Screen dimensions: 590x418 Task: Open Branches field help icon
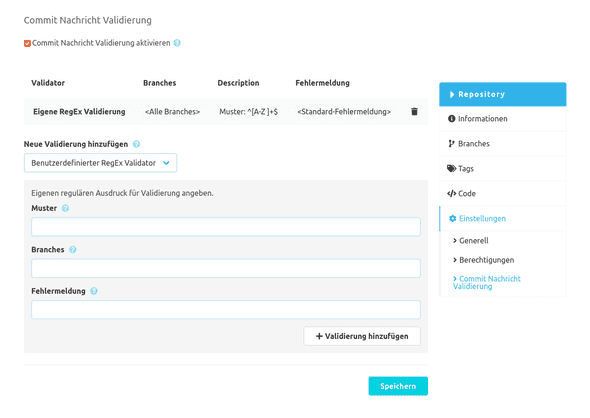coord(73,249)
